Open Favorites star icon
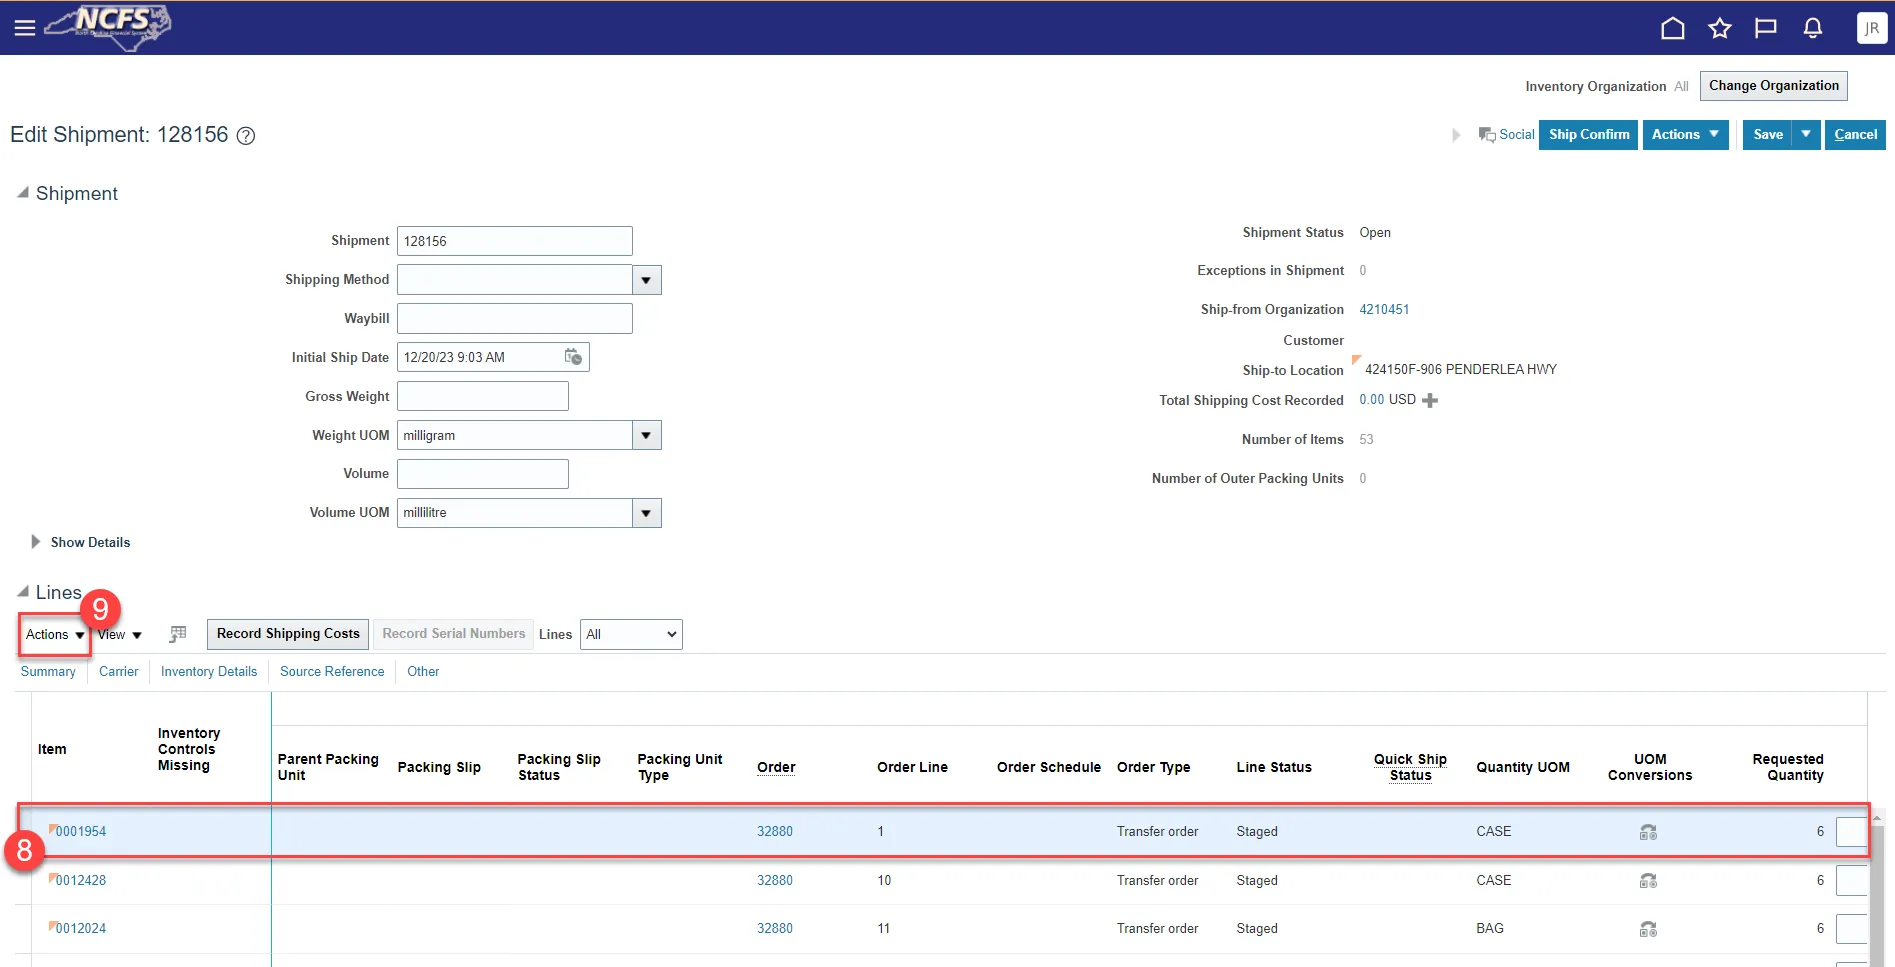 [x=1719, y=28]
